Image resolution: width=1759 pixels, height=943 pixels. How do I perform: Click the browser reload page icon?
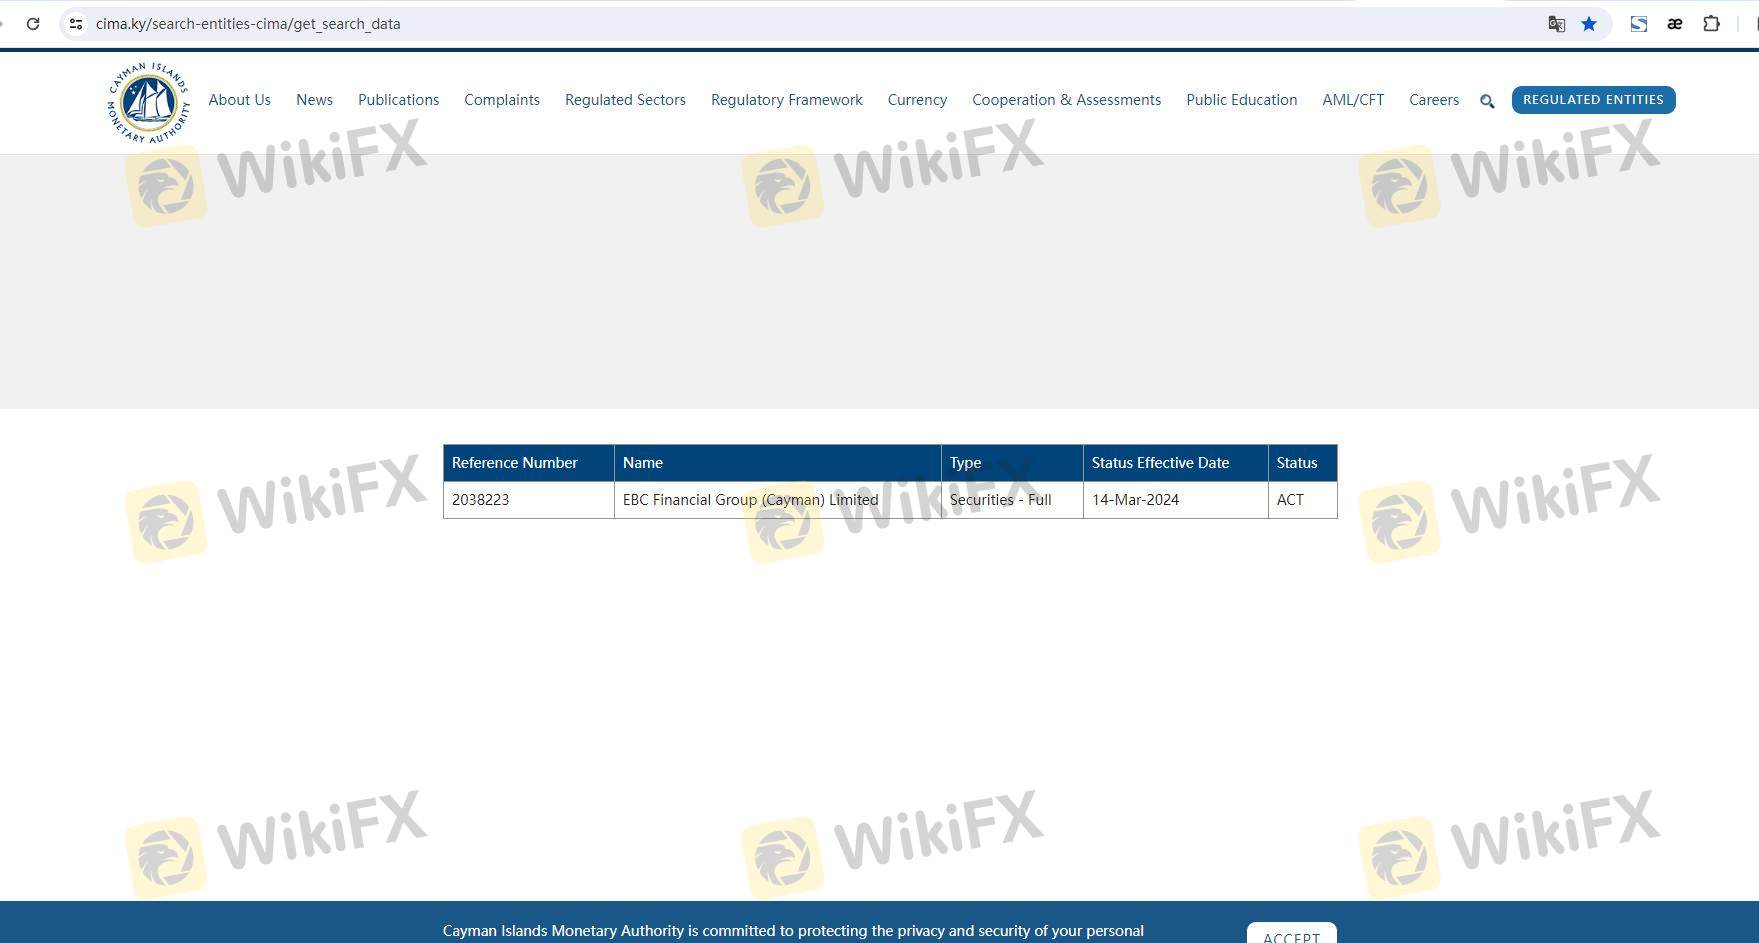point(33,24)
